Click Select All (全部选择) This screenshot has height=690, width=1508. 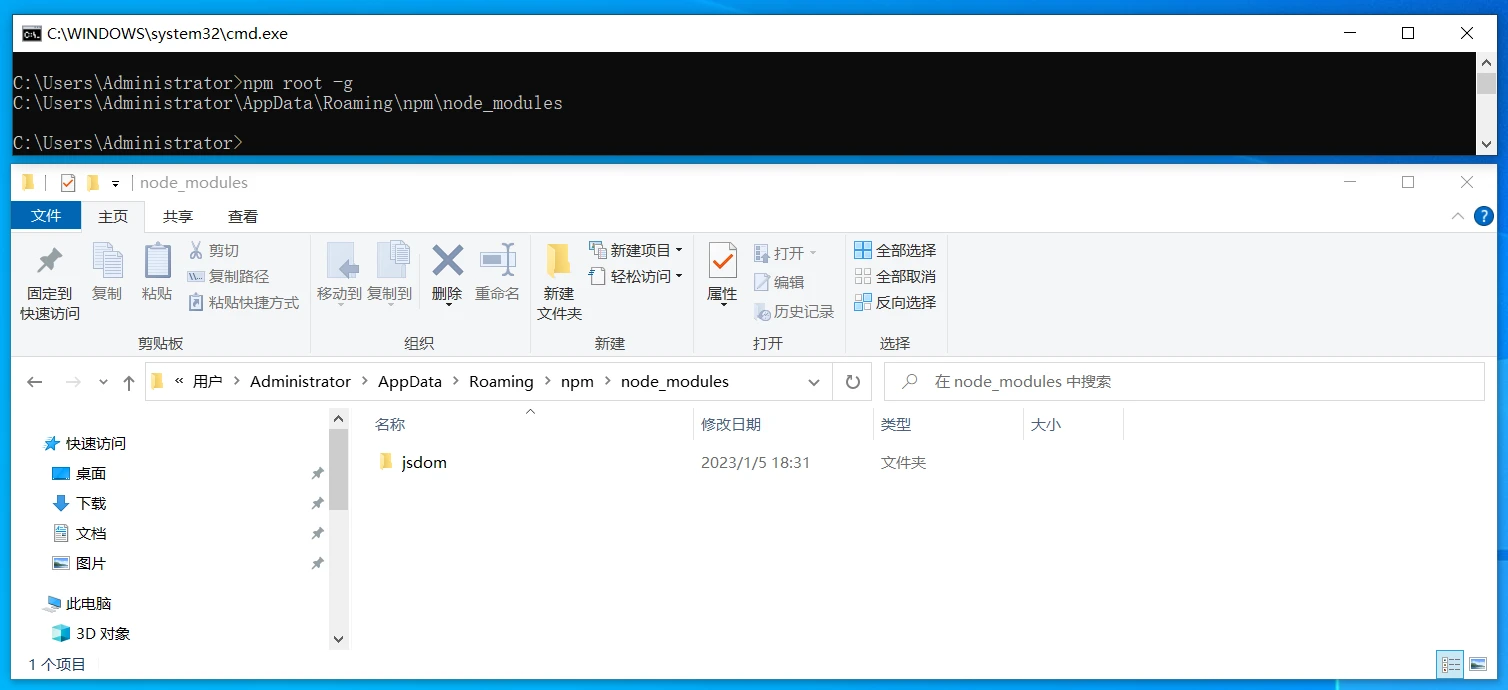click(x=896, y=250)
